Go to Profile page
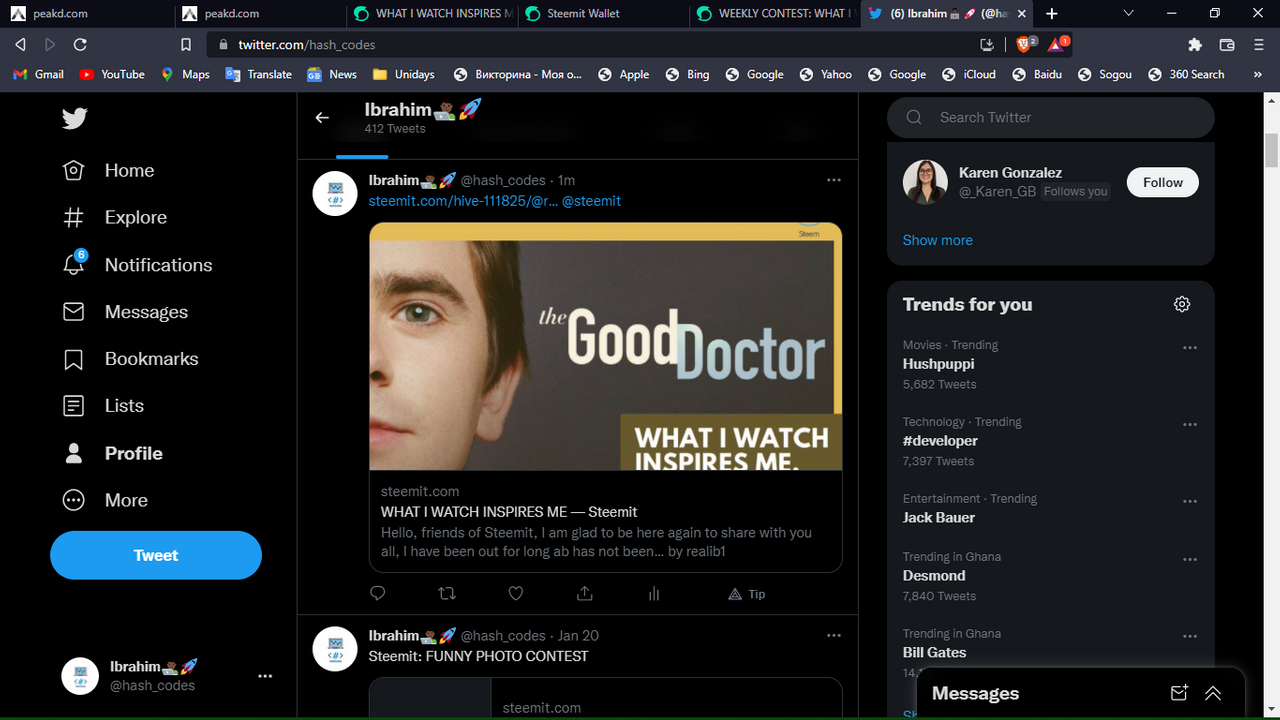This screenshot has width=1280, height=720. [112, 453]
